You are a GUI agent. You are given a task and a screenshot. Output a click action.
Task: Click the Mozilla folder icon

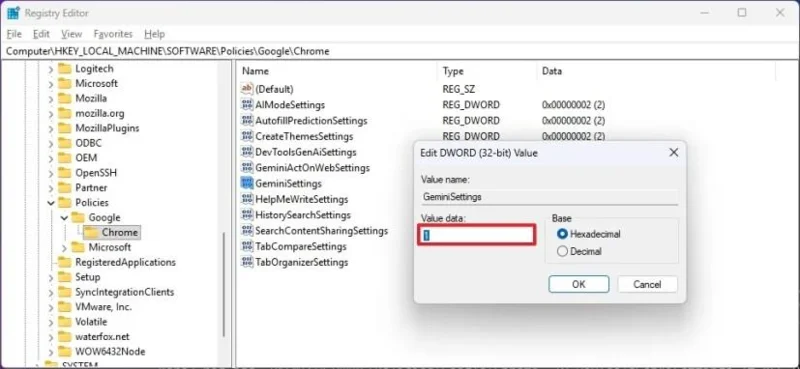click(x=64, y=98)
